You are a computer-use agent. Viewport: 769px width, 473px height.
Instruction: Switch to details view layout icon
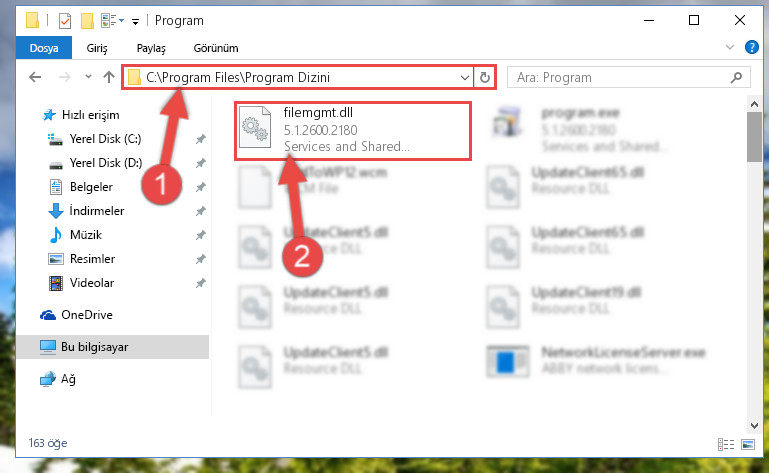coord(726,445)
